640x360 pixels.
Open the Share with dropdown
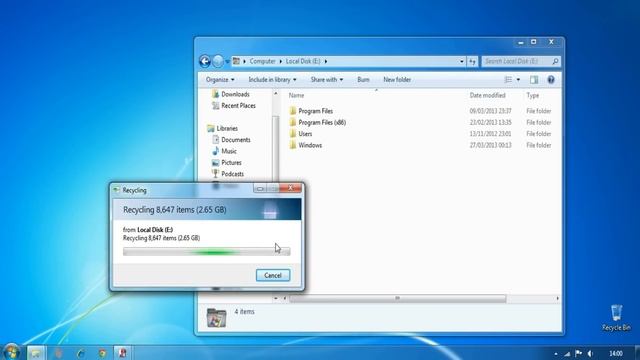click(x=327, y=80)
